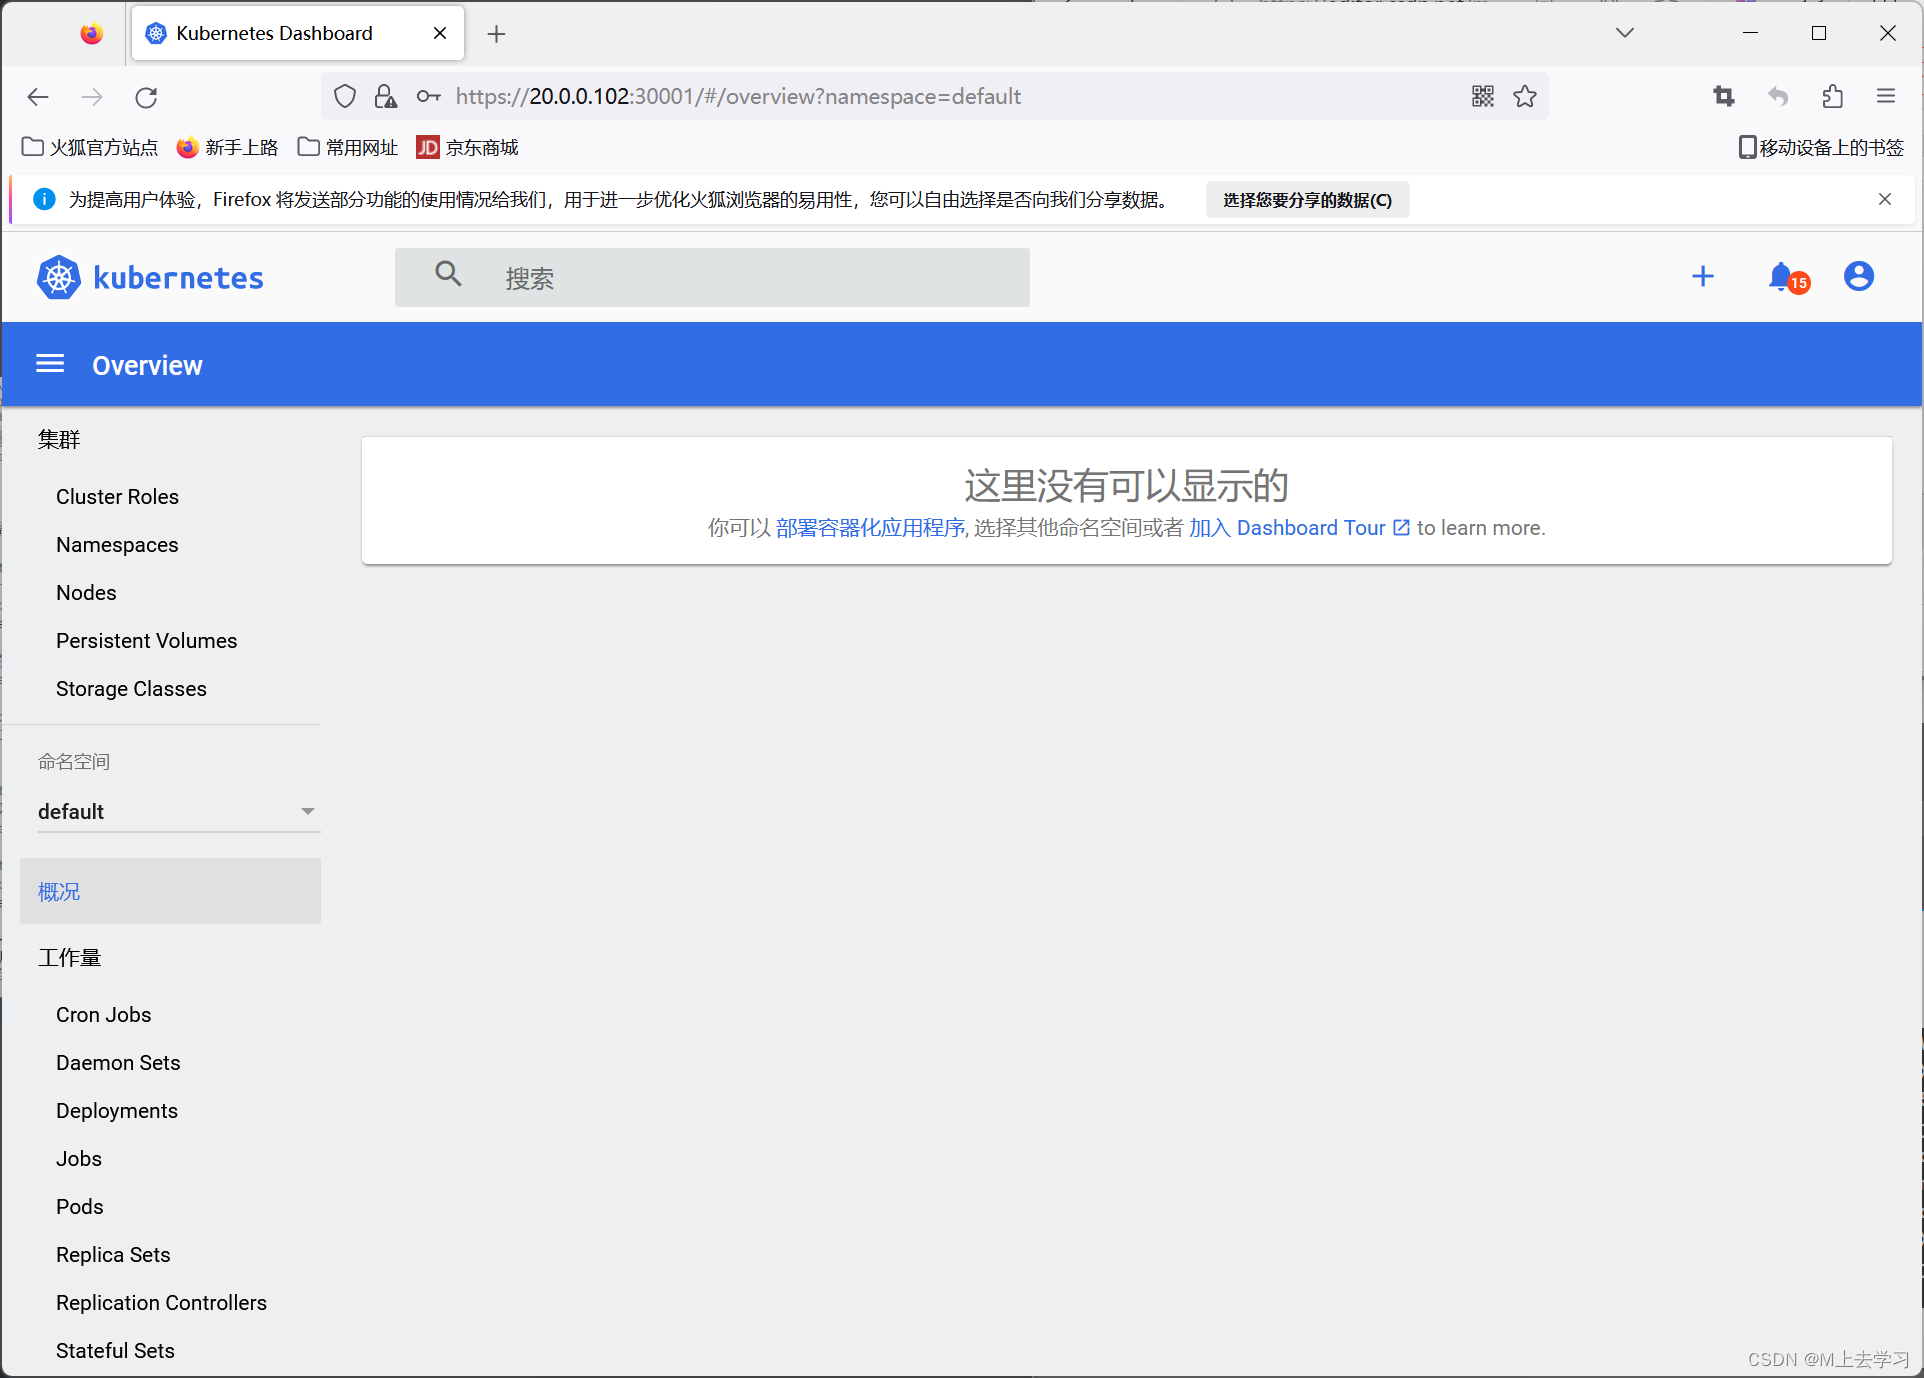Click the 集群 cluster heading
Screen dimensions: 1924x1378
coord(58,439)
